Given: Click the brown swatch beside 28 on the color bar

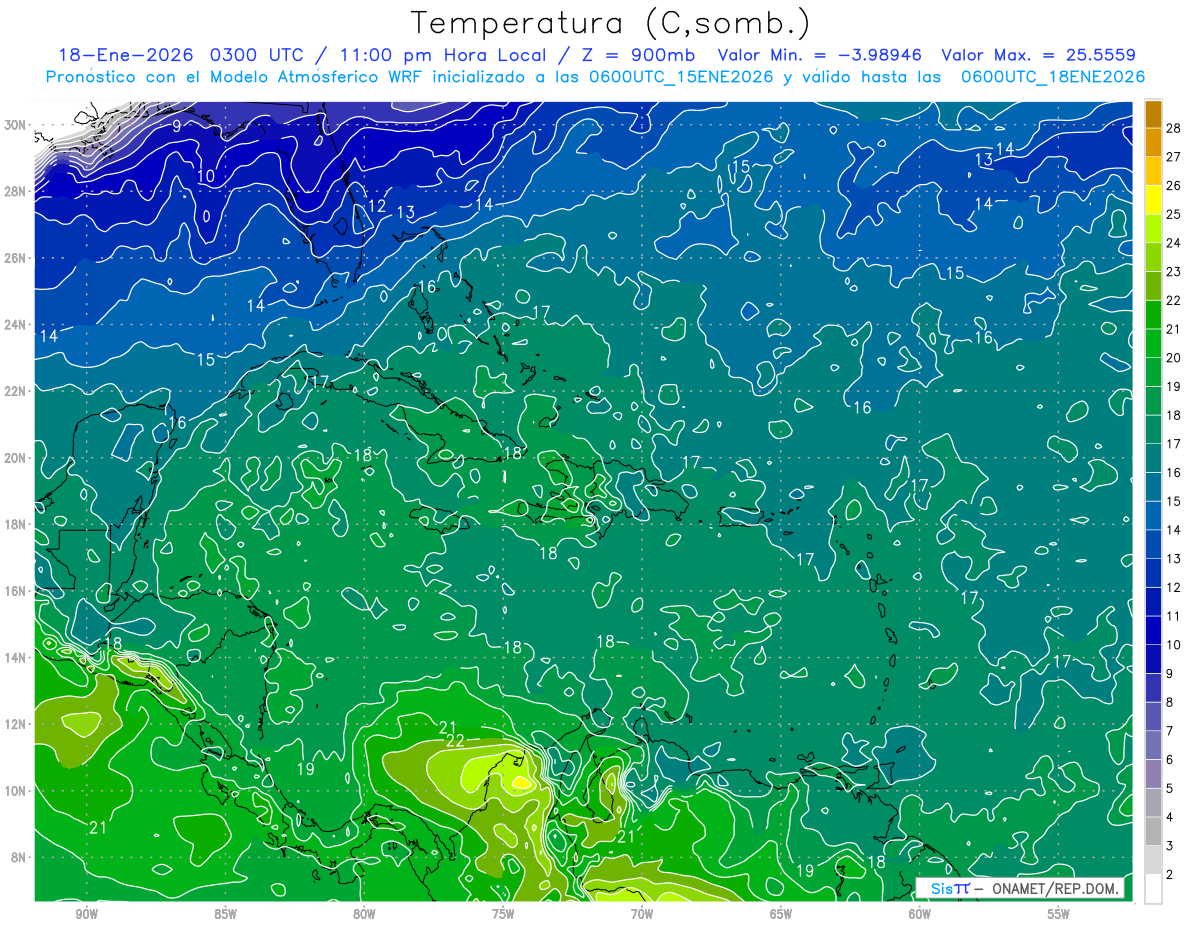Looking at the screenshot, I should (1154, 113).
